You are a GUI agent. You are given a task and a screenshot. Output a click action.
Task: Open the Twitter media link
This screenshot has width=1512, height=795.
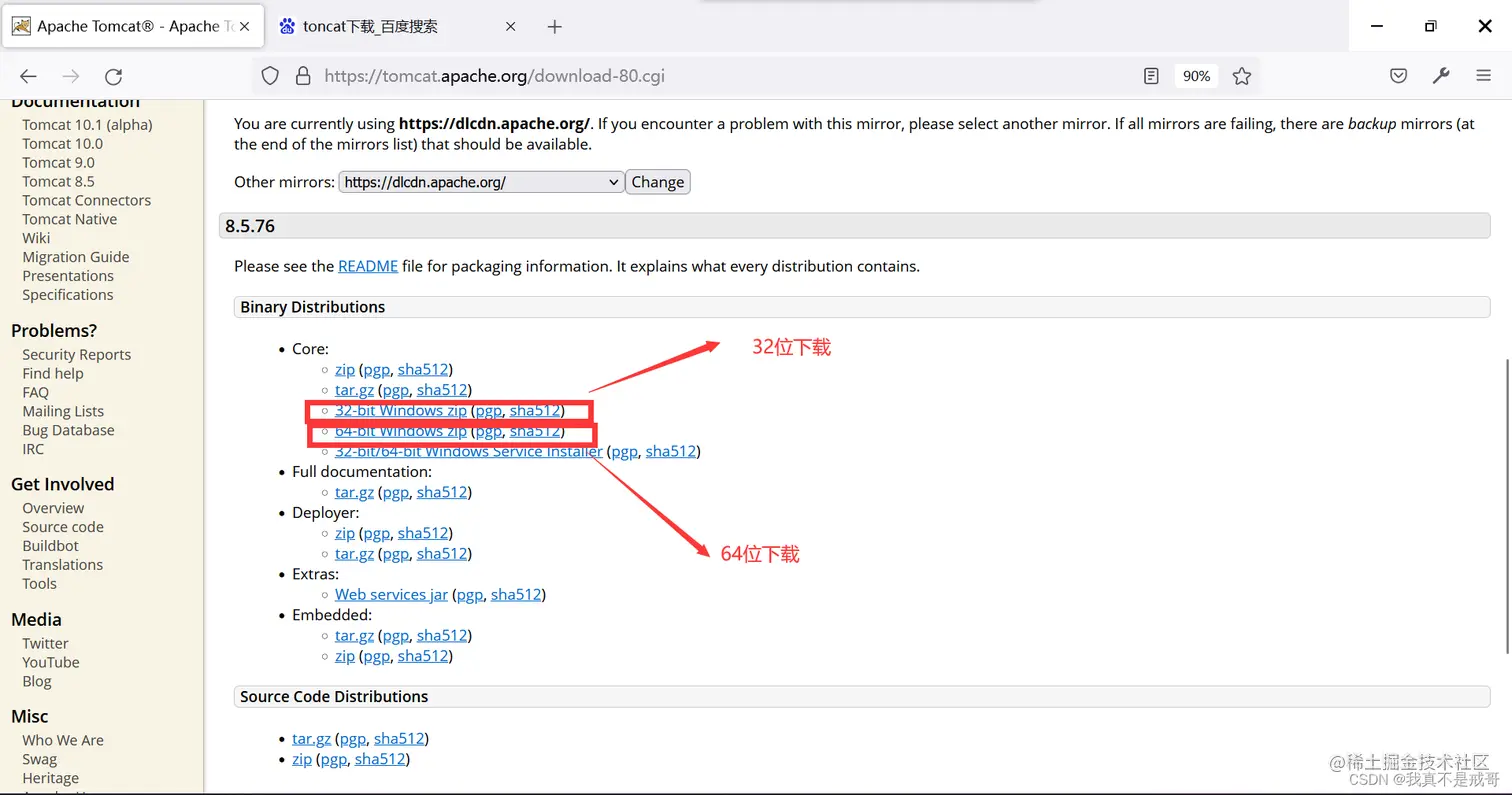click(x=45, y=644)
